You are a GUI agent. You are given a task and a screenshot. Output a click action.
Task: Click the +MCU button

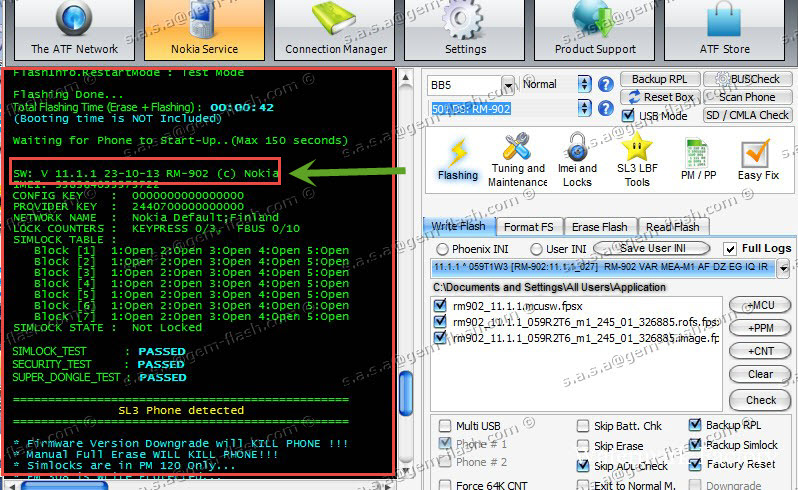tap(760, 305)
